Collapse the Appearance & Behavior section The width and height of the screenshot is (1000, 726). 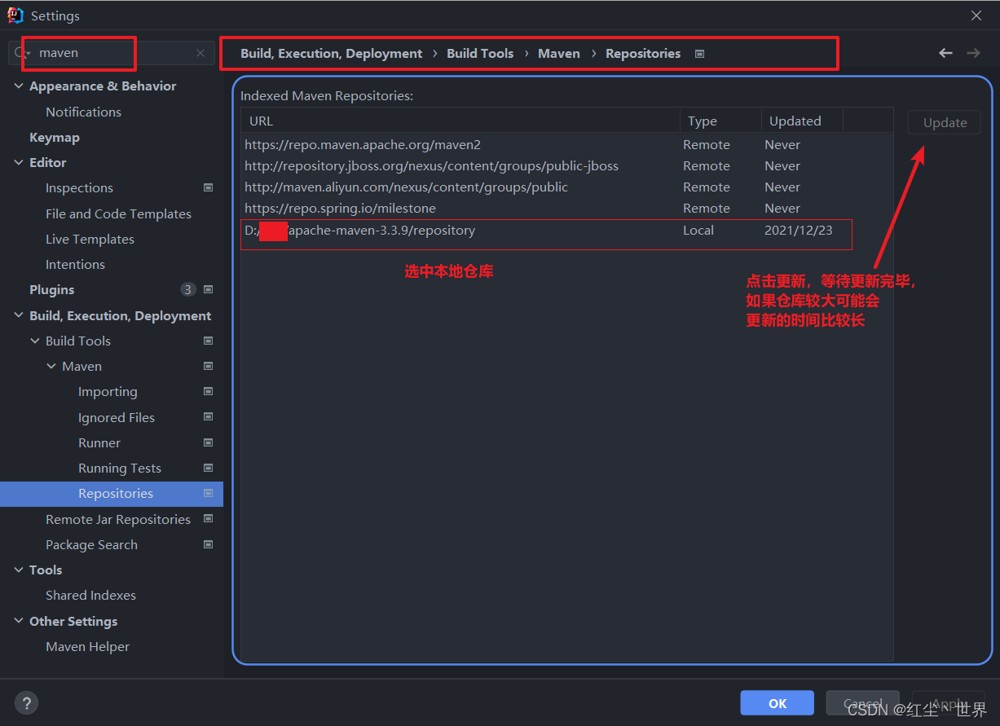(x=18, y=85)
